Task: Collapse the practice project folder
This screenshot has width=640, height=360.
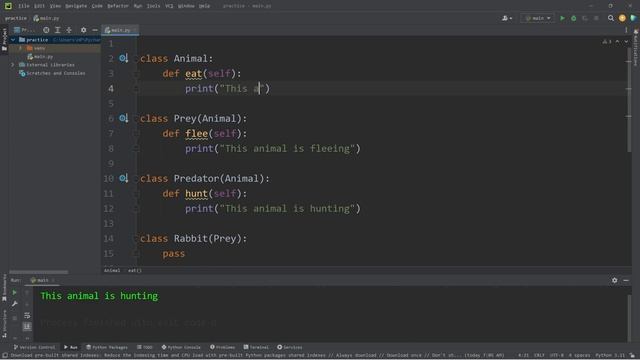Action: click(x=13, y=40)
